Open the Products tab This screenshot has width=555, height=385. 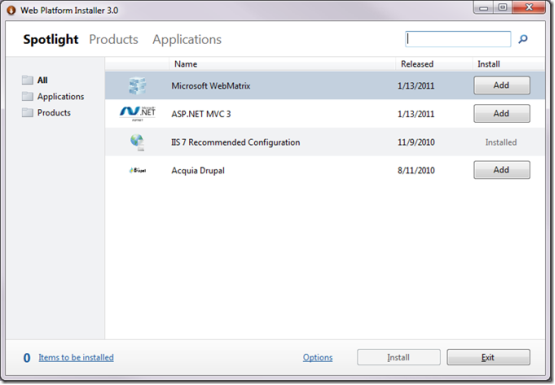click(x=114, y=39)
